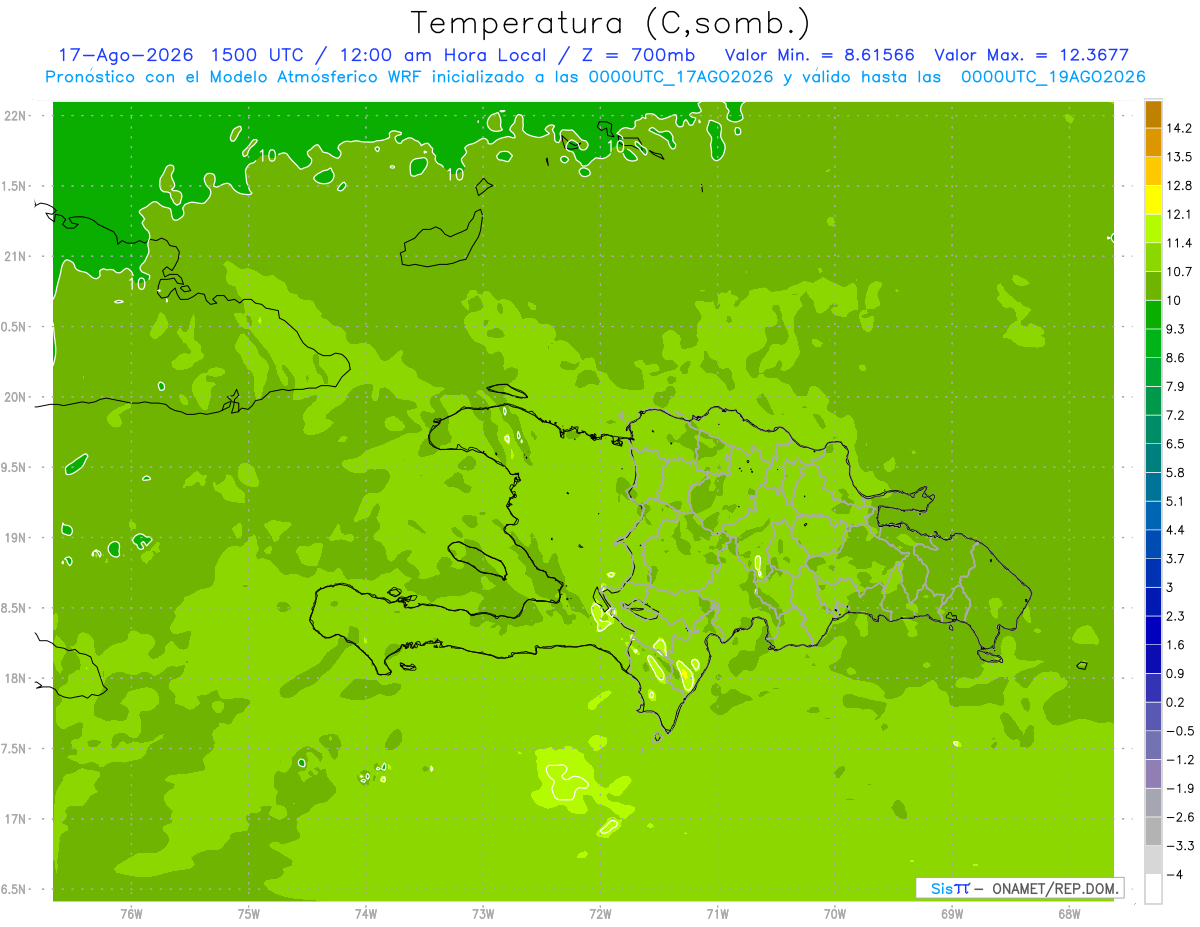Click the '19N' latitude axis label
This screenshot has width=1200, height=927.
tap(16, 538)
